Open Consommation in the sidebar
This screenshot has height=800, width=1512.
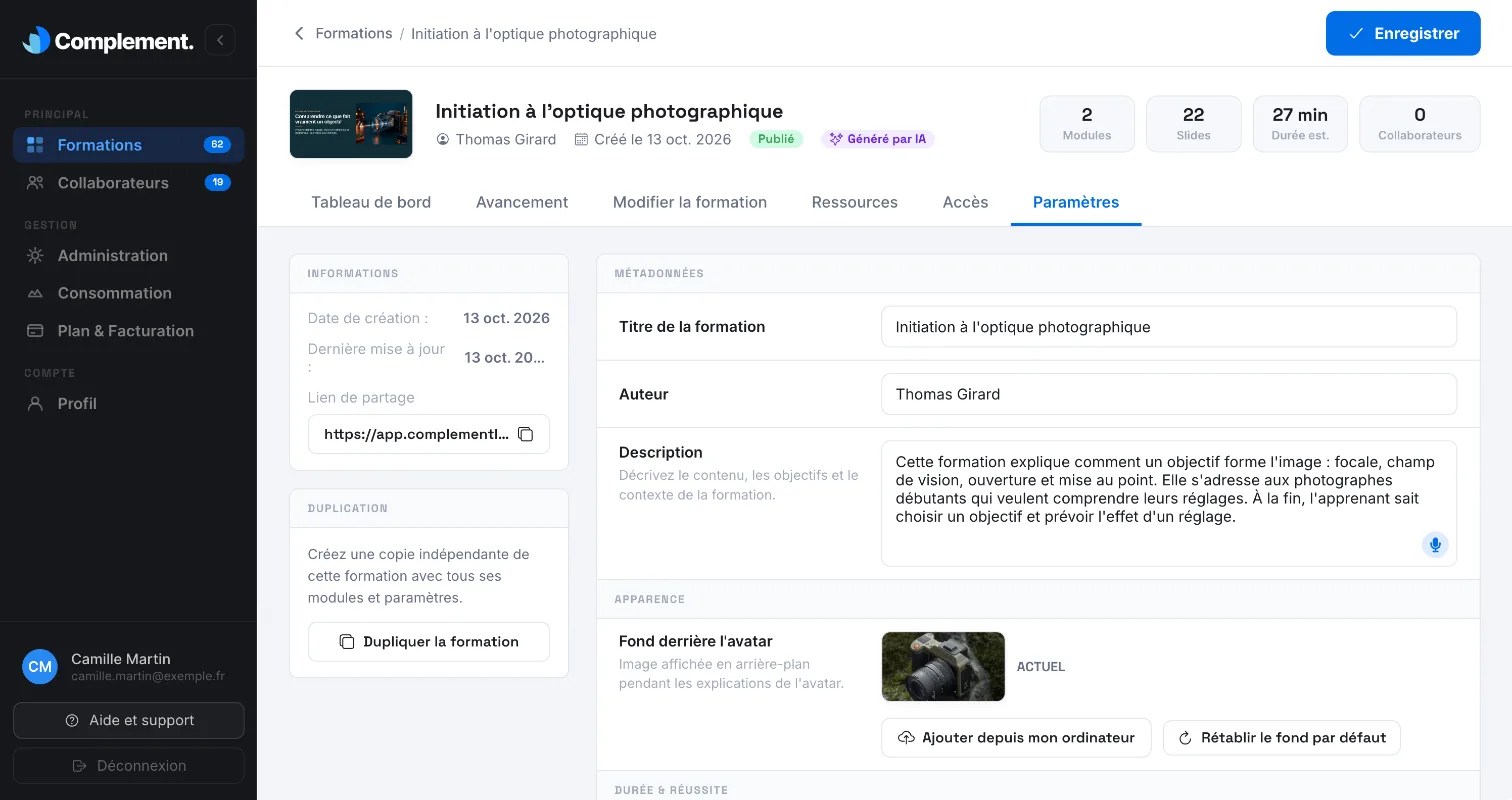coord(128,293)
